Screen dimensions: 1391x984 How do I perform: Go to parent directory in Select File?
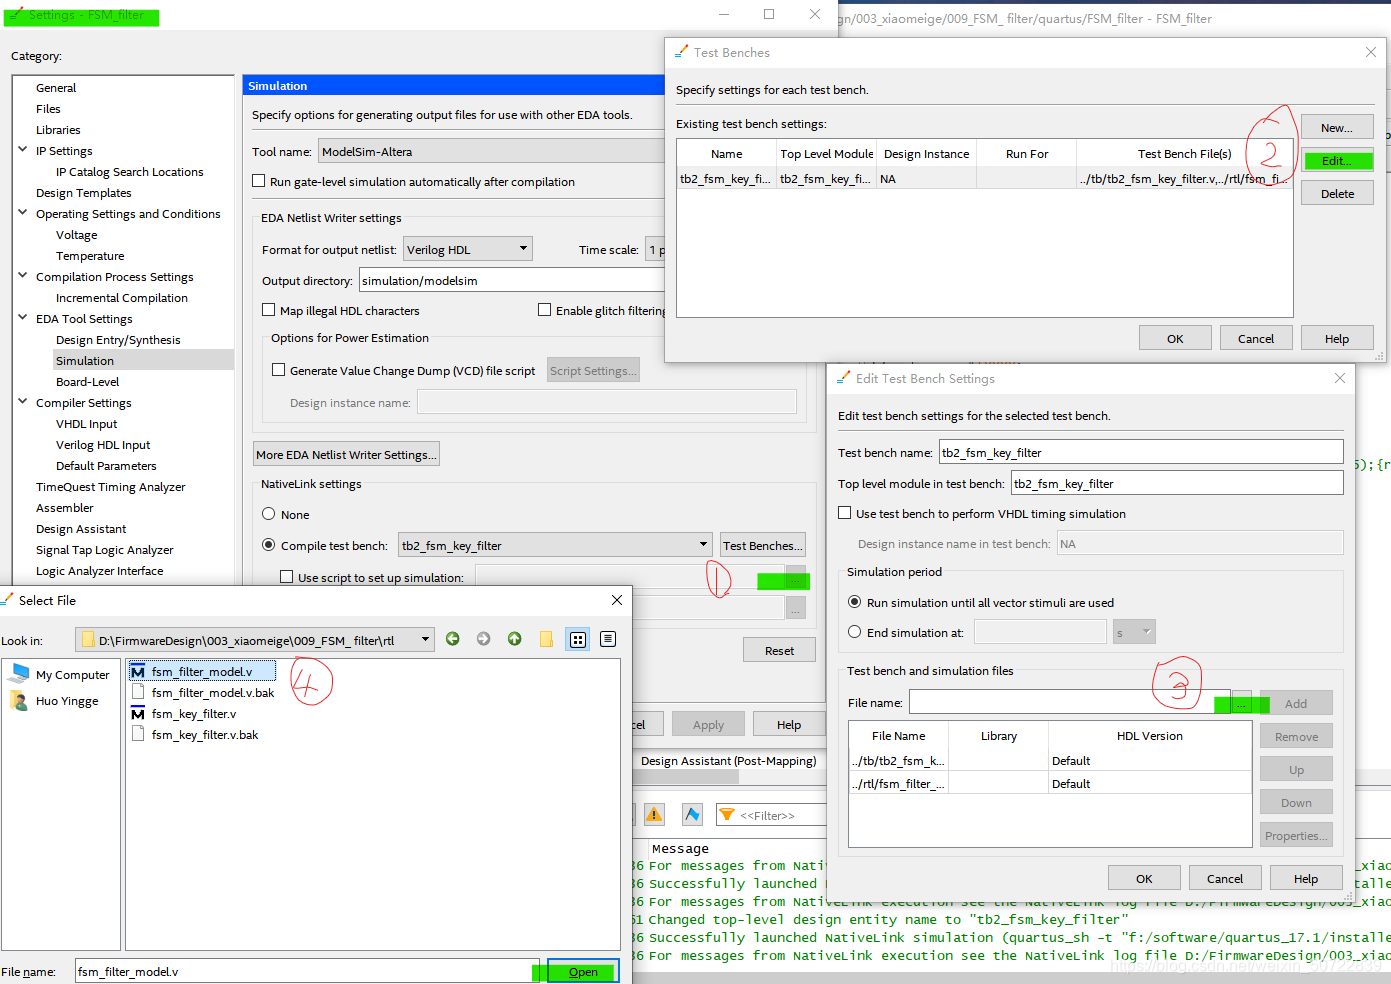[515, 639]
